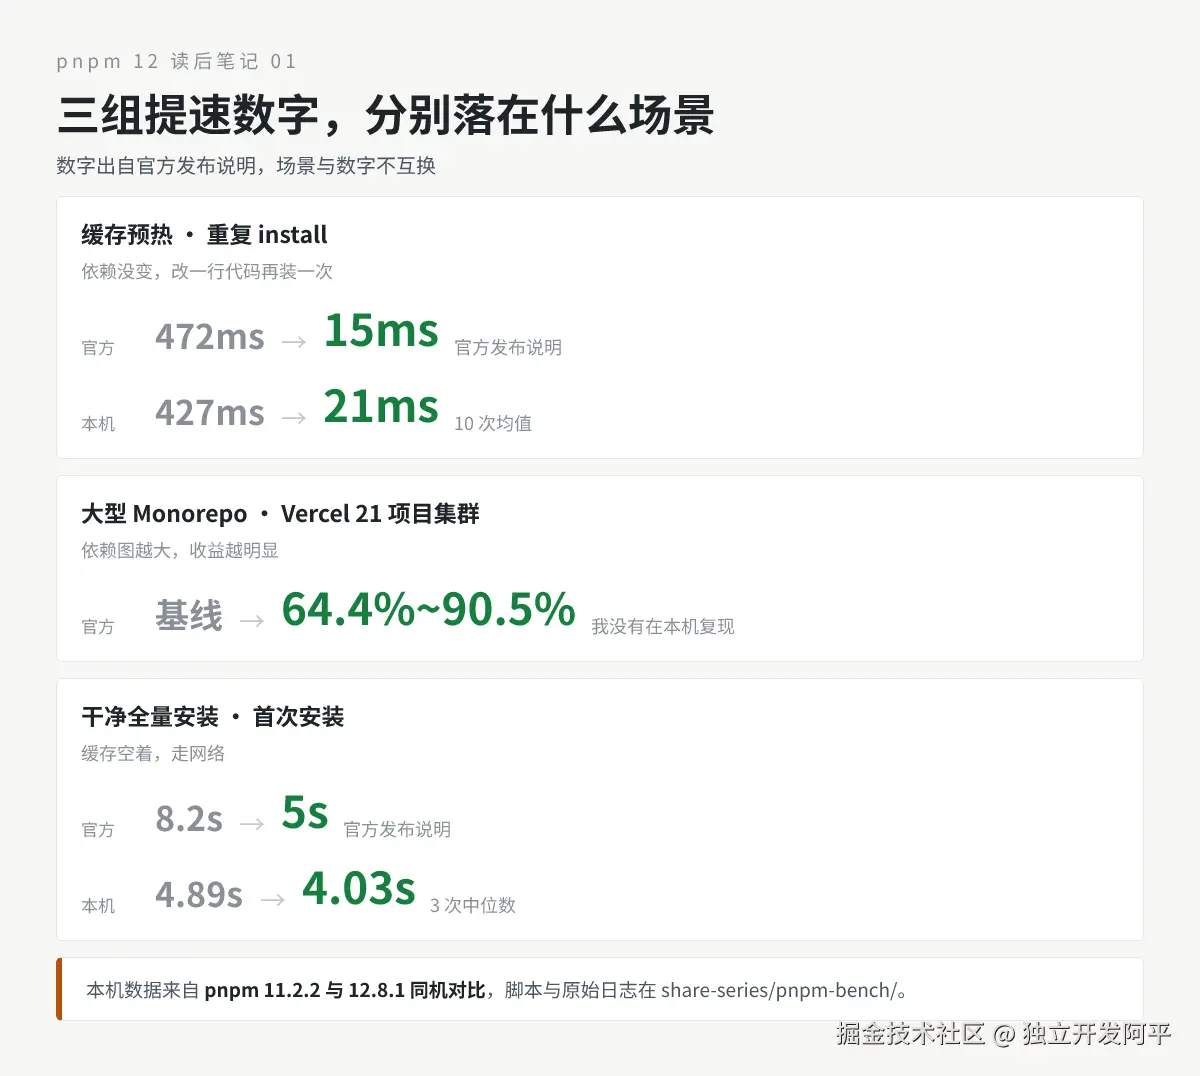Screen dimensions: 1200x1076
Task: Click the description 缓存空着，走网络
Action: point(153,753)
